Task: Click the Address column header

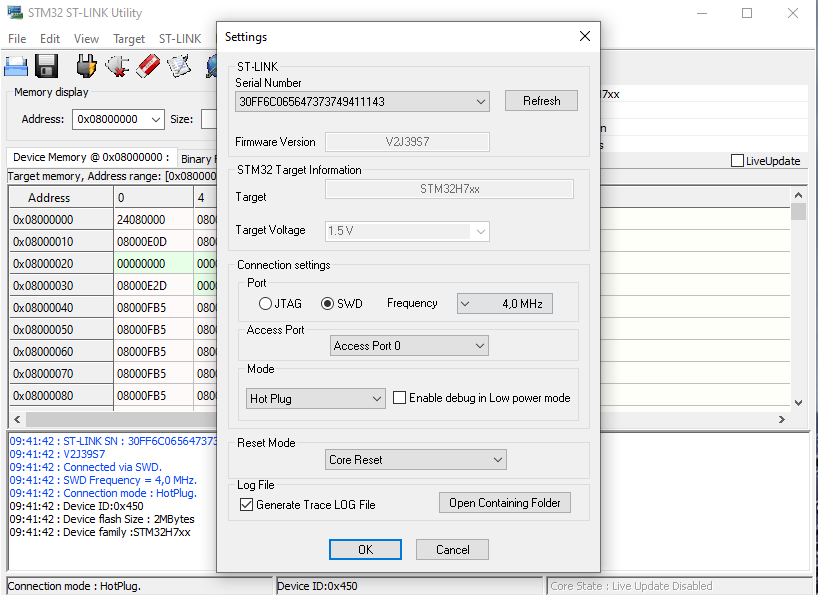Action: click(x=61, y=198)
